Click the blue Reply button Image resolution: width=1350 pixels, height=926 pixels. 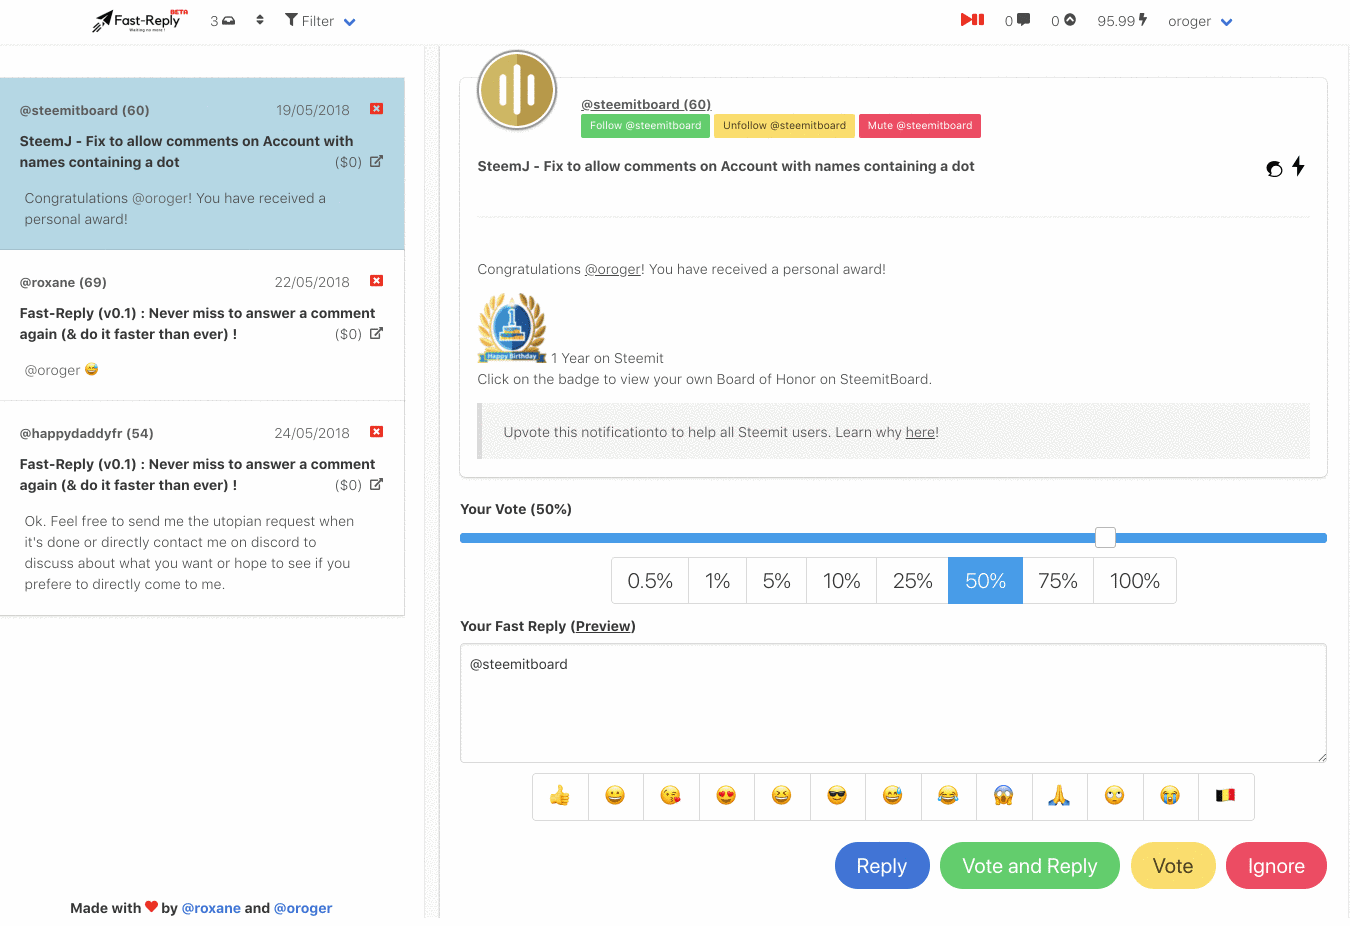point(882,866)
